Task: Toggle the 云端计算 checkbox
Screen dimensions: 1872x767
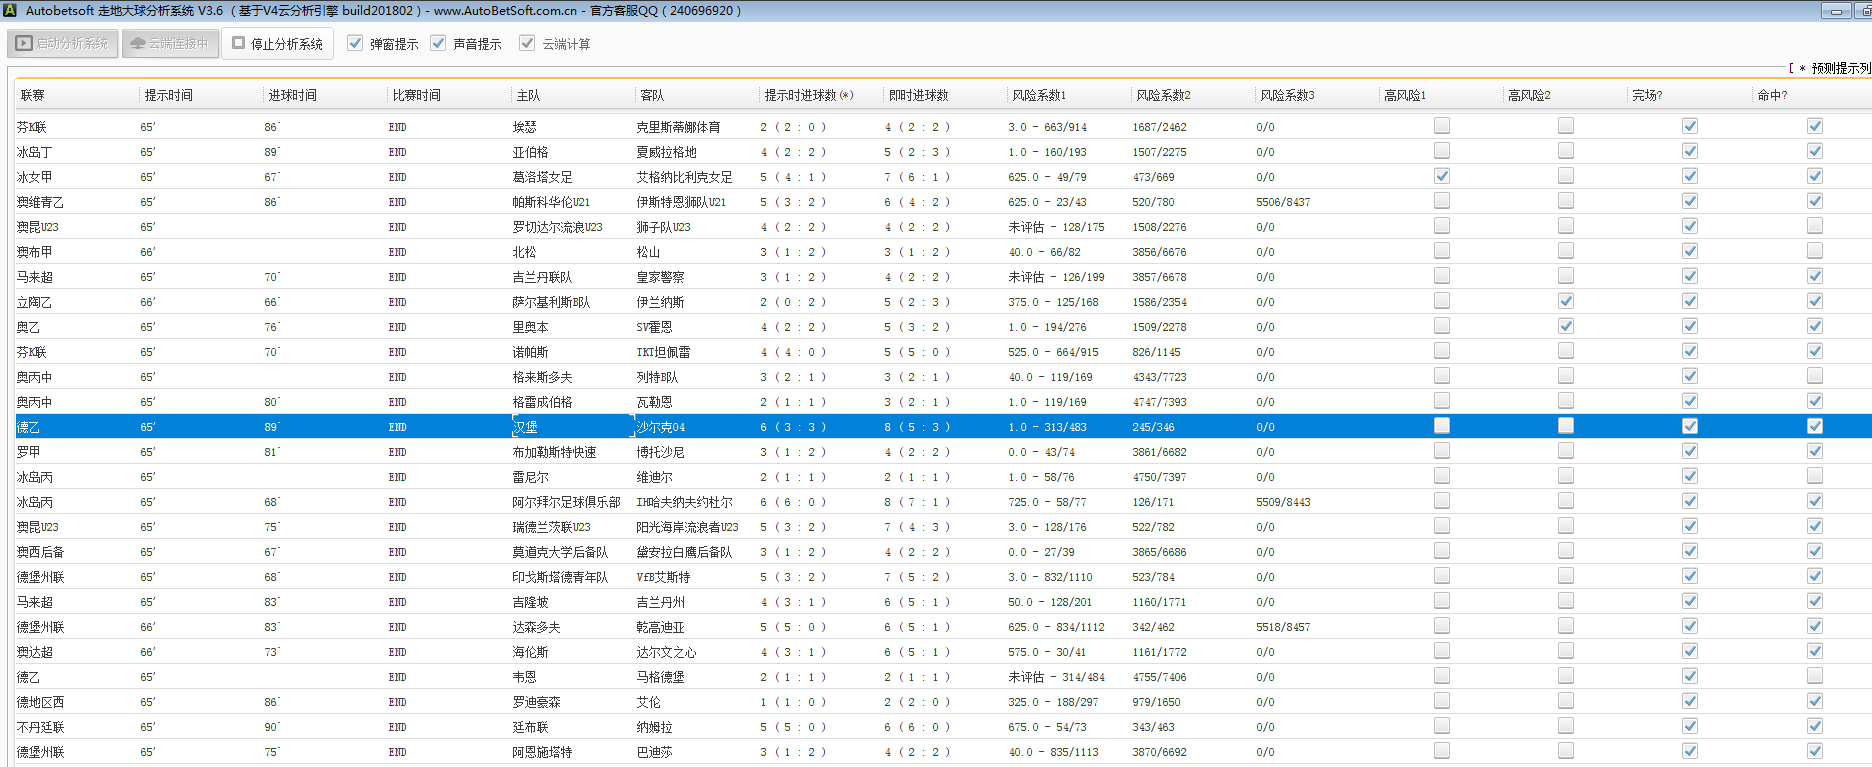Action: click(527, 44)
